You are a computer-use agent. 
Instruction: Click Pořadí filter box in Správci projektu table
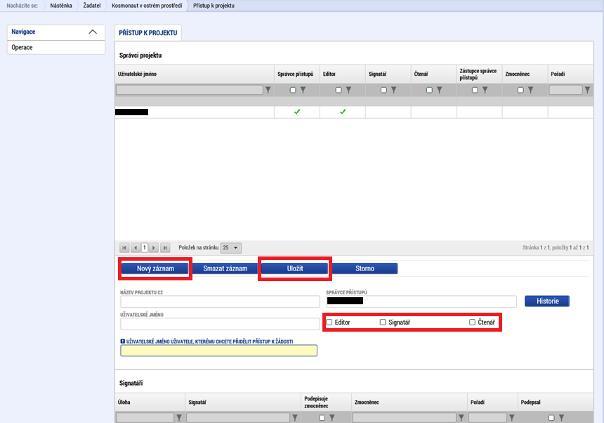pos(566,90)
